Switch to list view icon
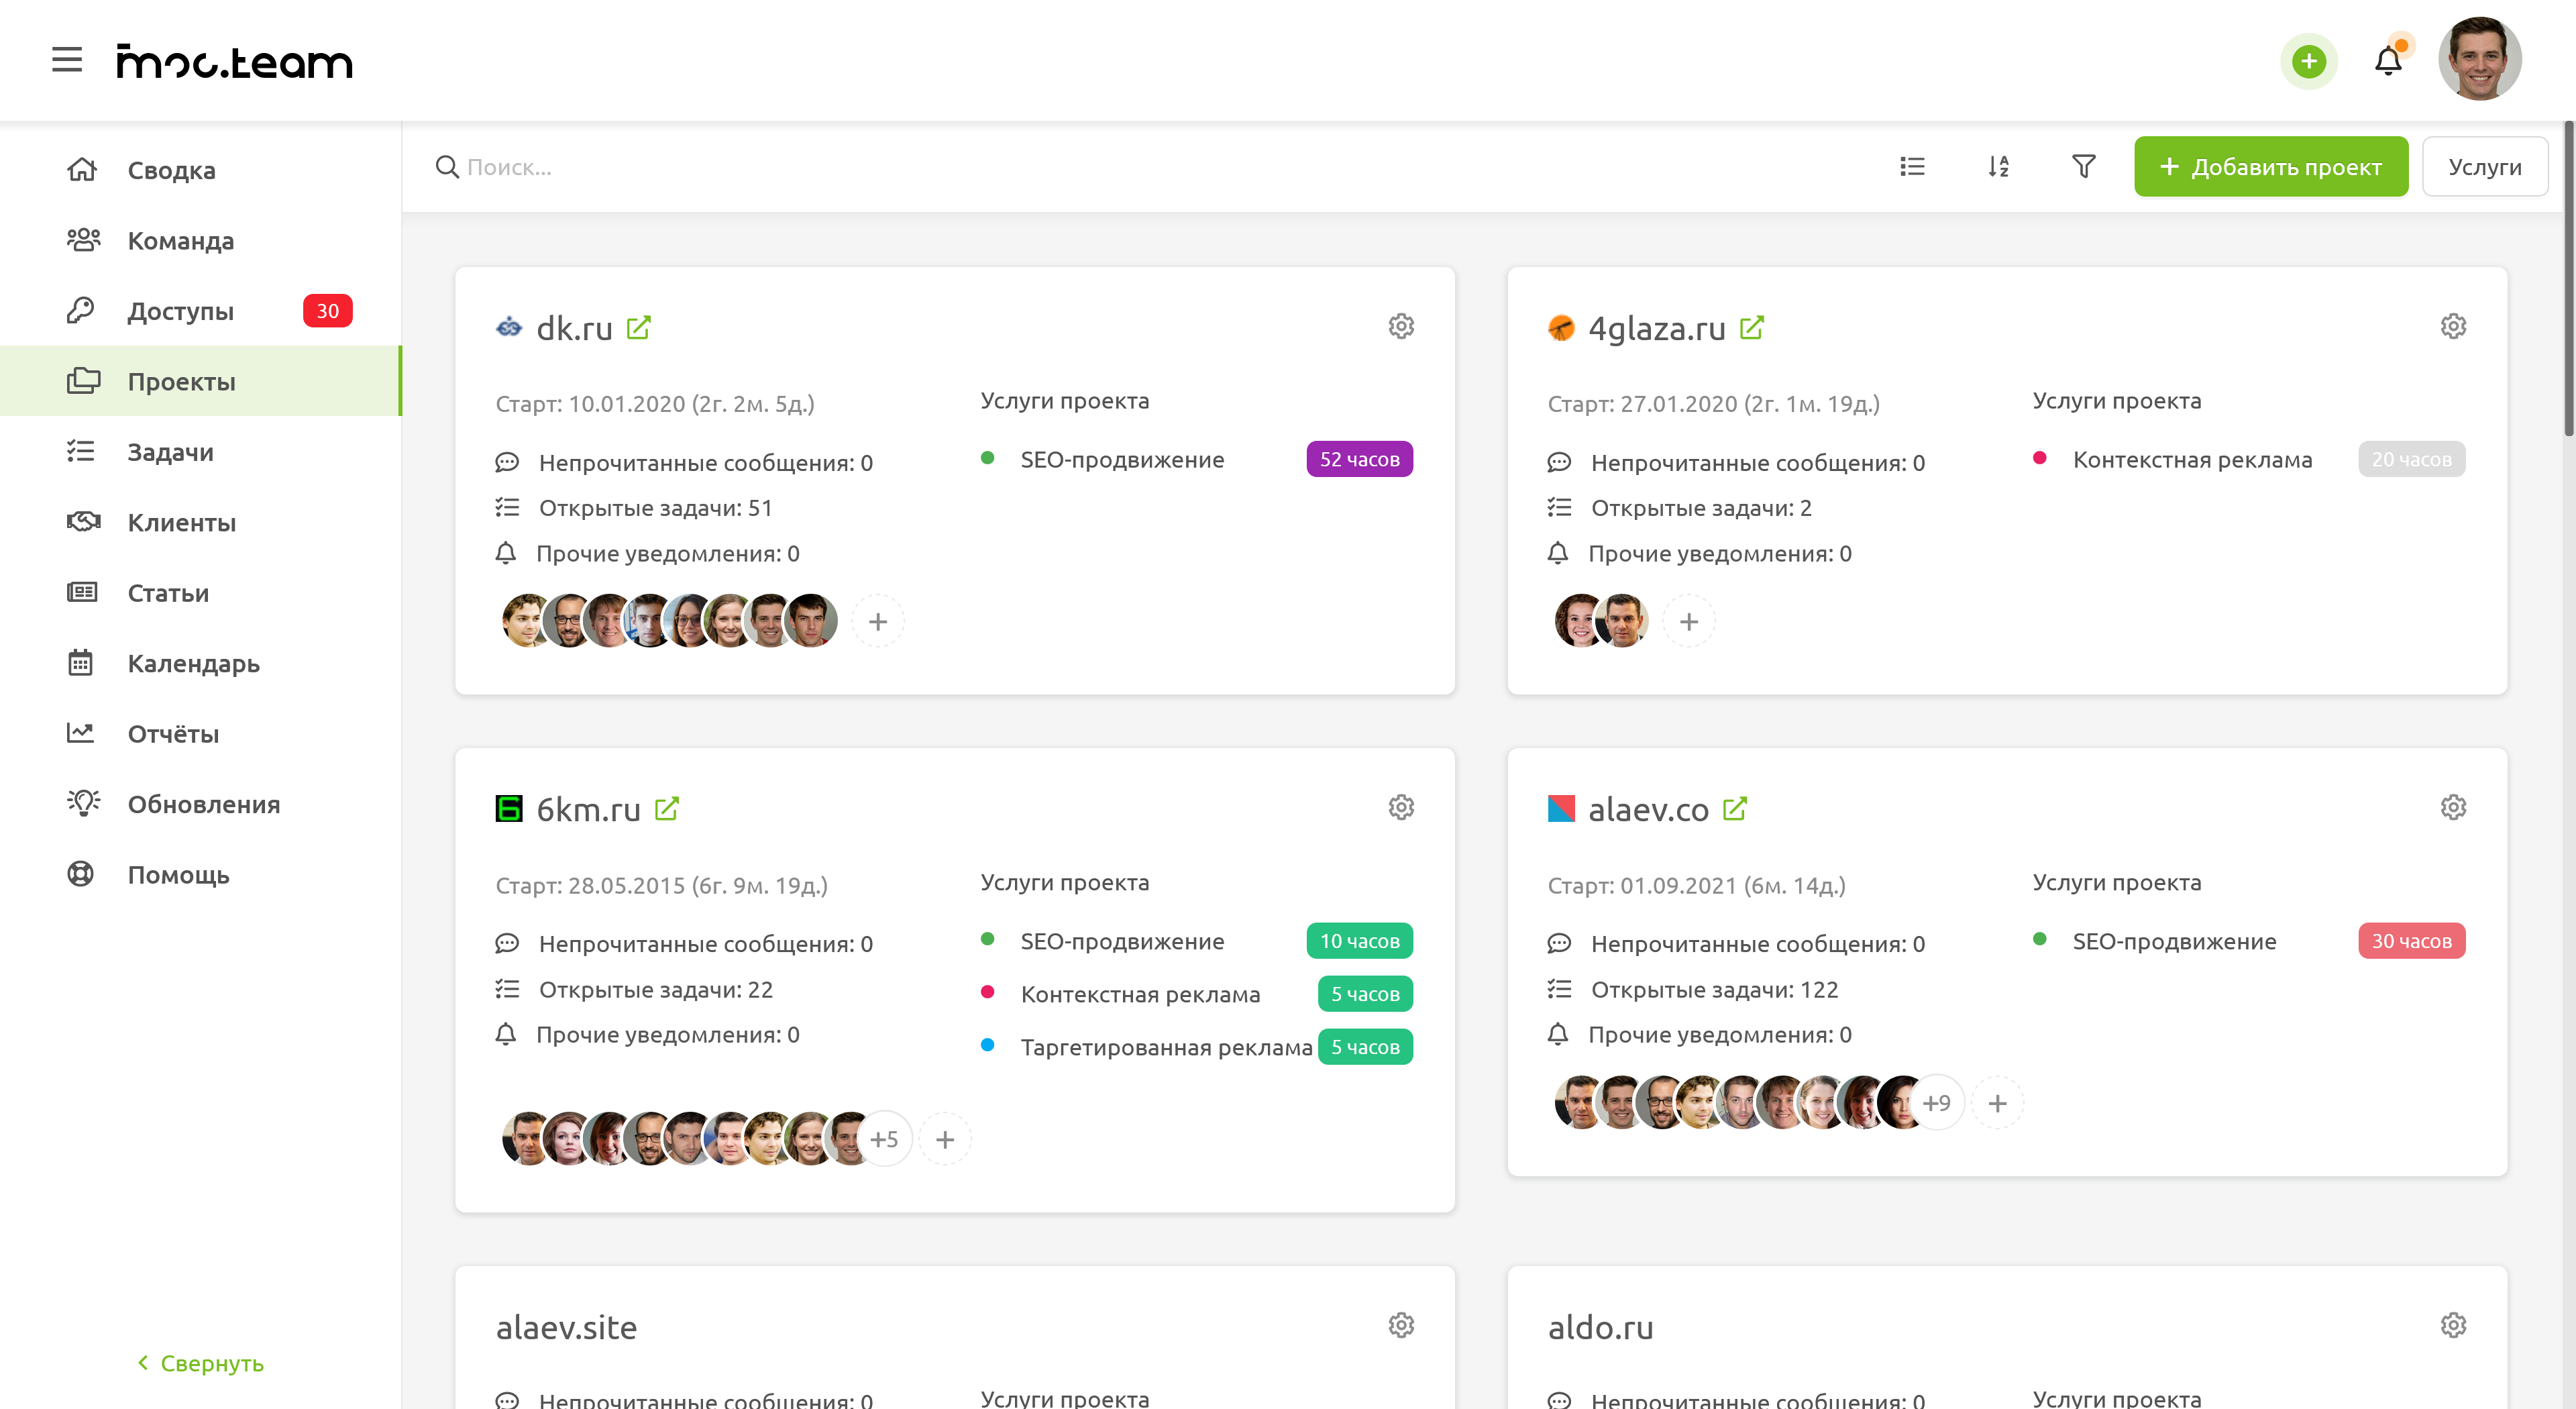 coord(1912,167)
